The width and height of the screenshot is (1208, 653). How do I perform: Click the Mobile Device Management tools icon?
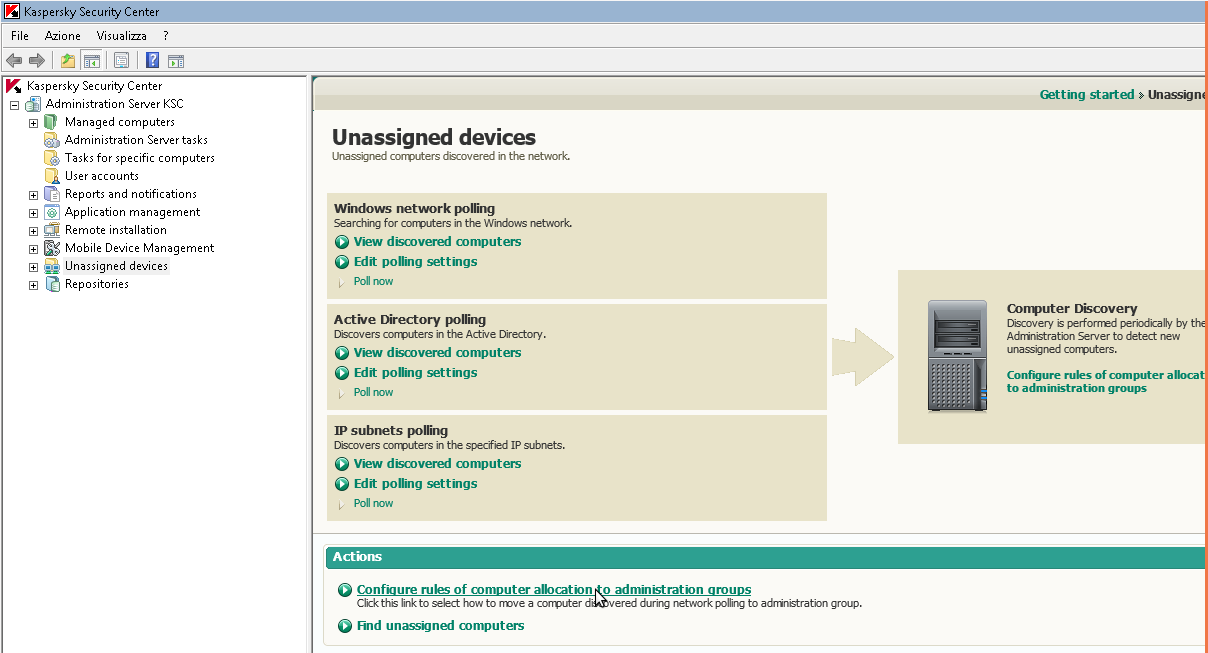pyautogui.click(x=51, y=248)
